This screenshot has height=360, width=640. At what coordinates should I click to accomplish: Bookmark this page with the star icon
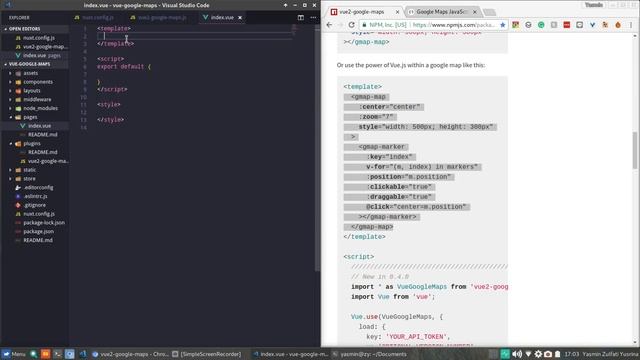(502, 25)
